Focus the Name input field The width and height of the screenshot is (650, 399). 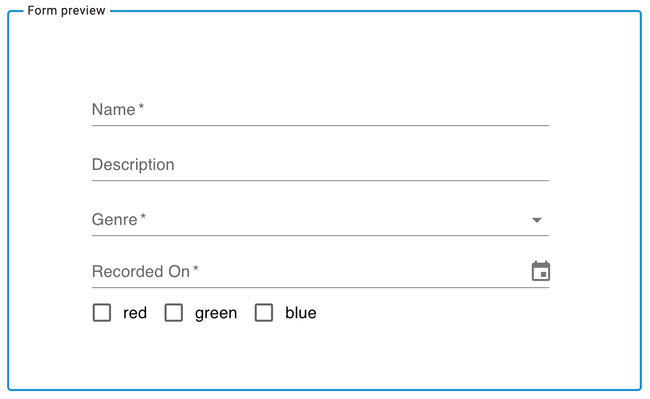coord(320,110)
